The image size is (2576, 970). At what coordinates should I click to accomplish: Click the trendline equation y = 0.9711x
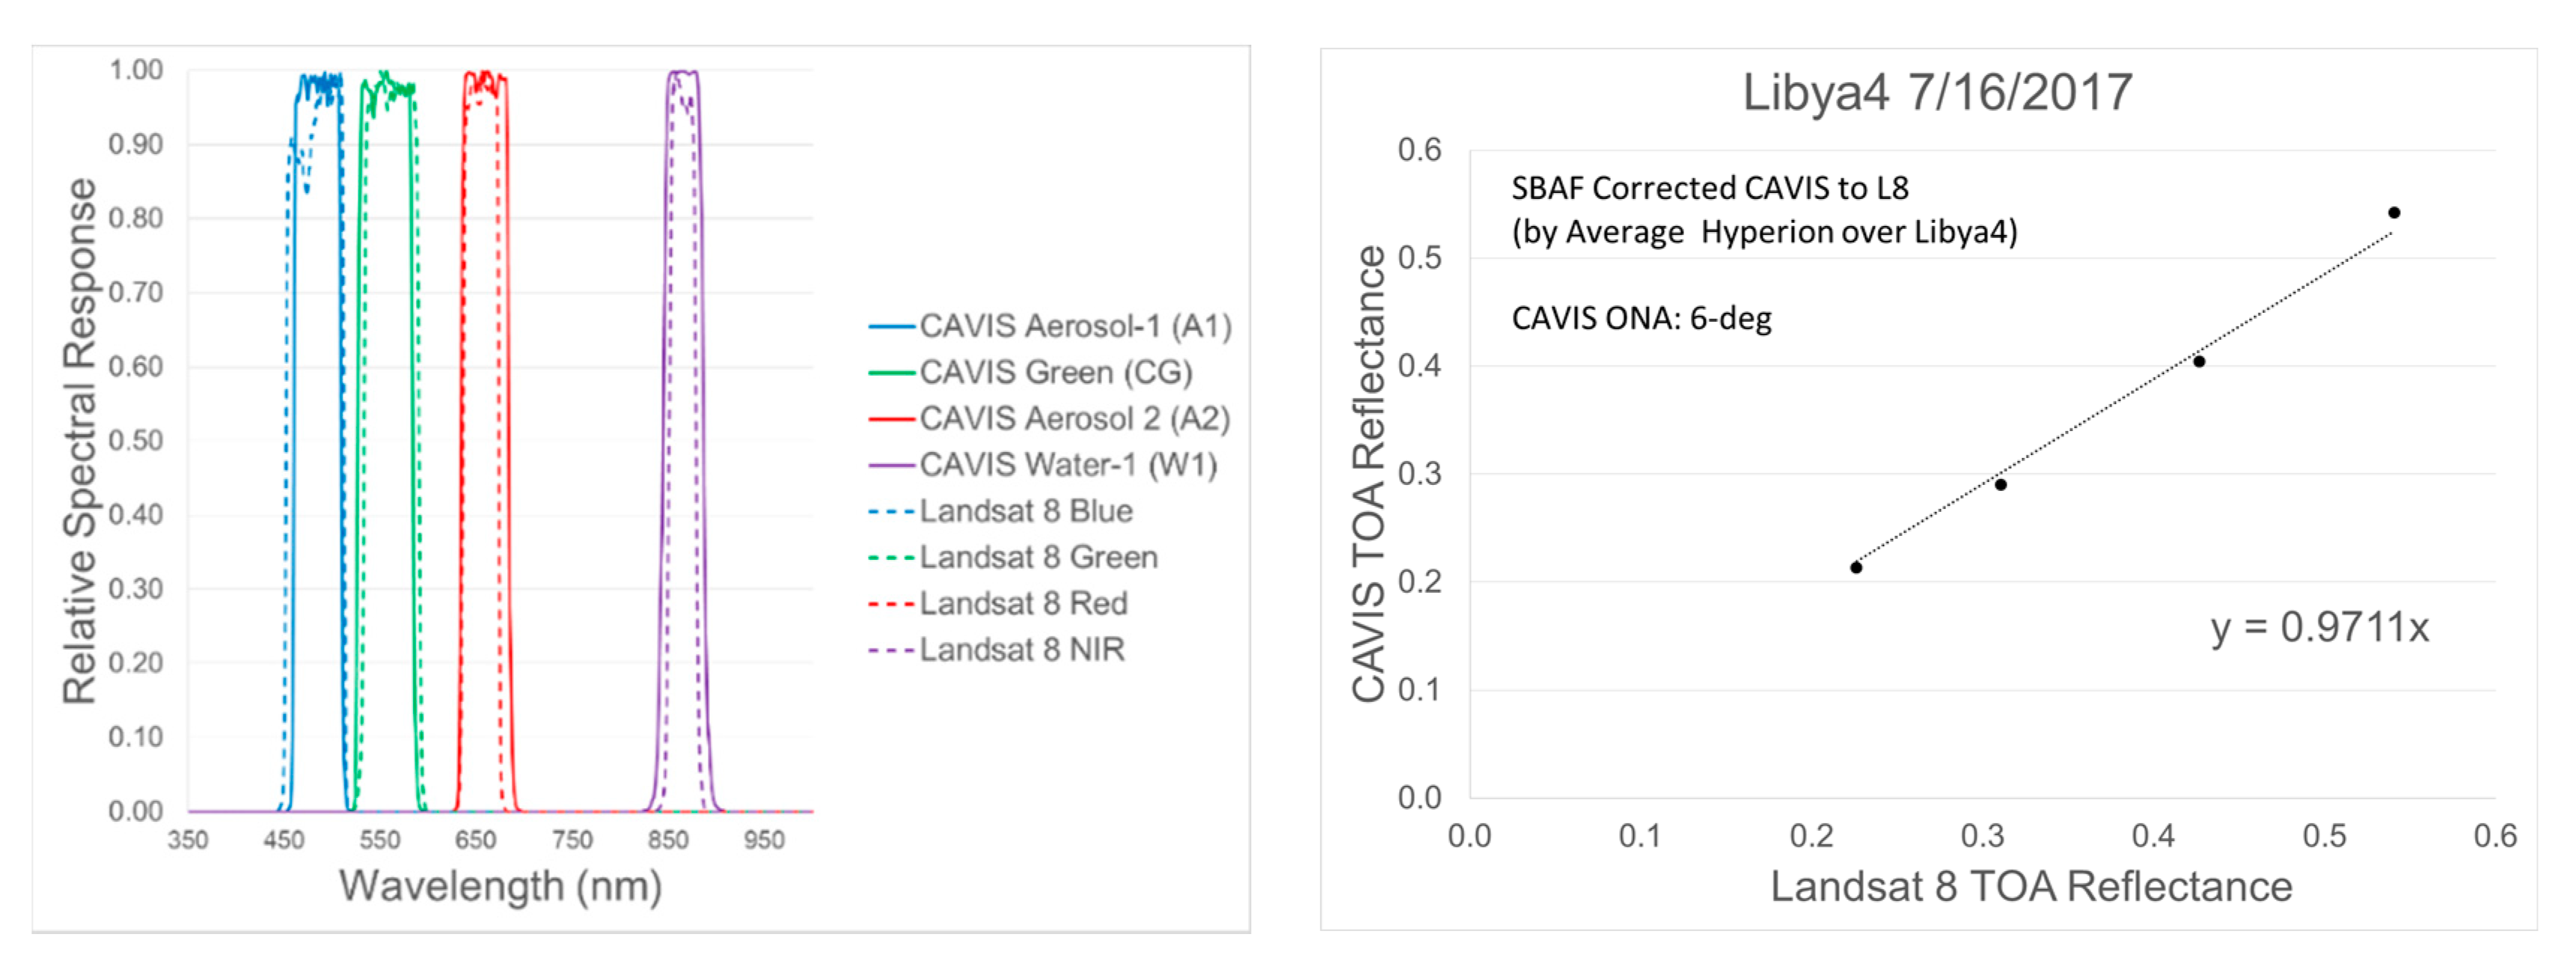pos(2319,628)
